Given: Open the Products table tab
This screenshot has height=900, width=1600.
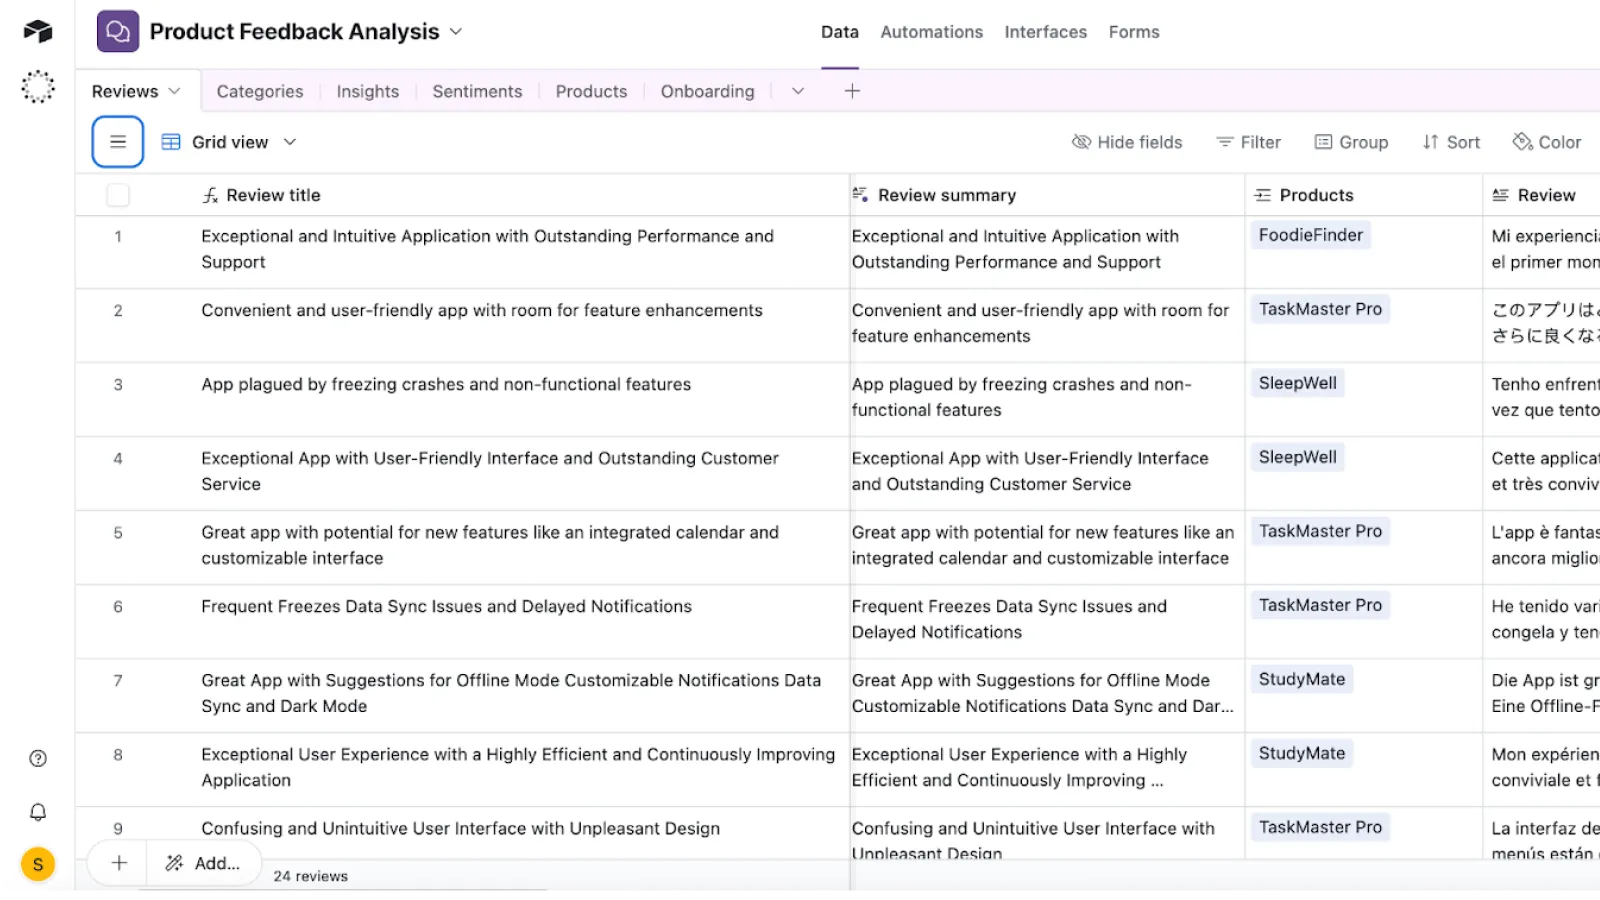Looking at the screenshot, I should (x=592, y=91).
